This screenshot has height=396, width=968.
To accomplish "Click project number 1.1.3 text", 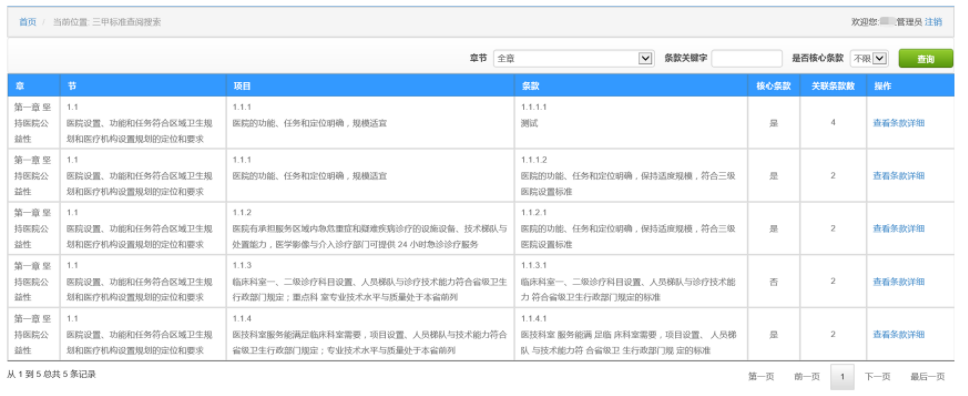I will point(242,266).
